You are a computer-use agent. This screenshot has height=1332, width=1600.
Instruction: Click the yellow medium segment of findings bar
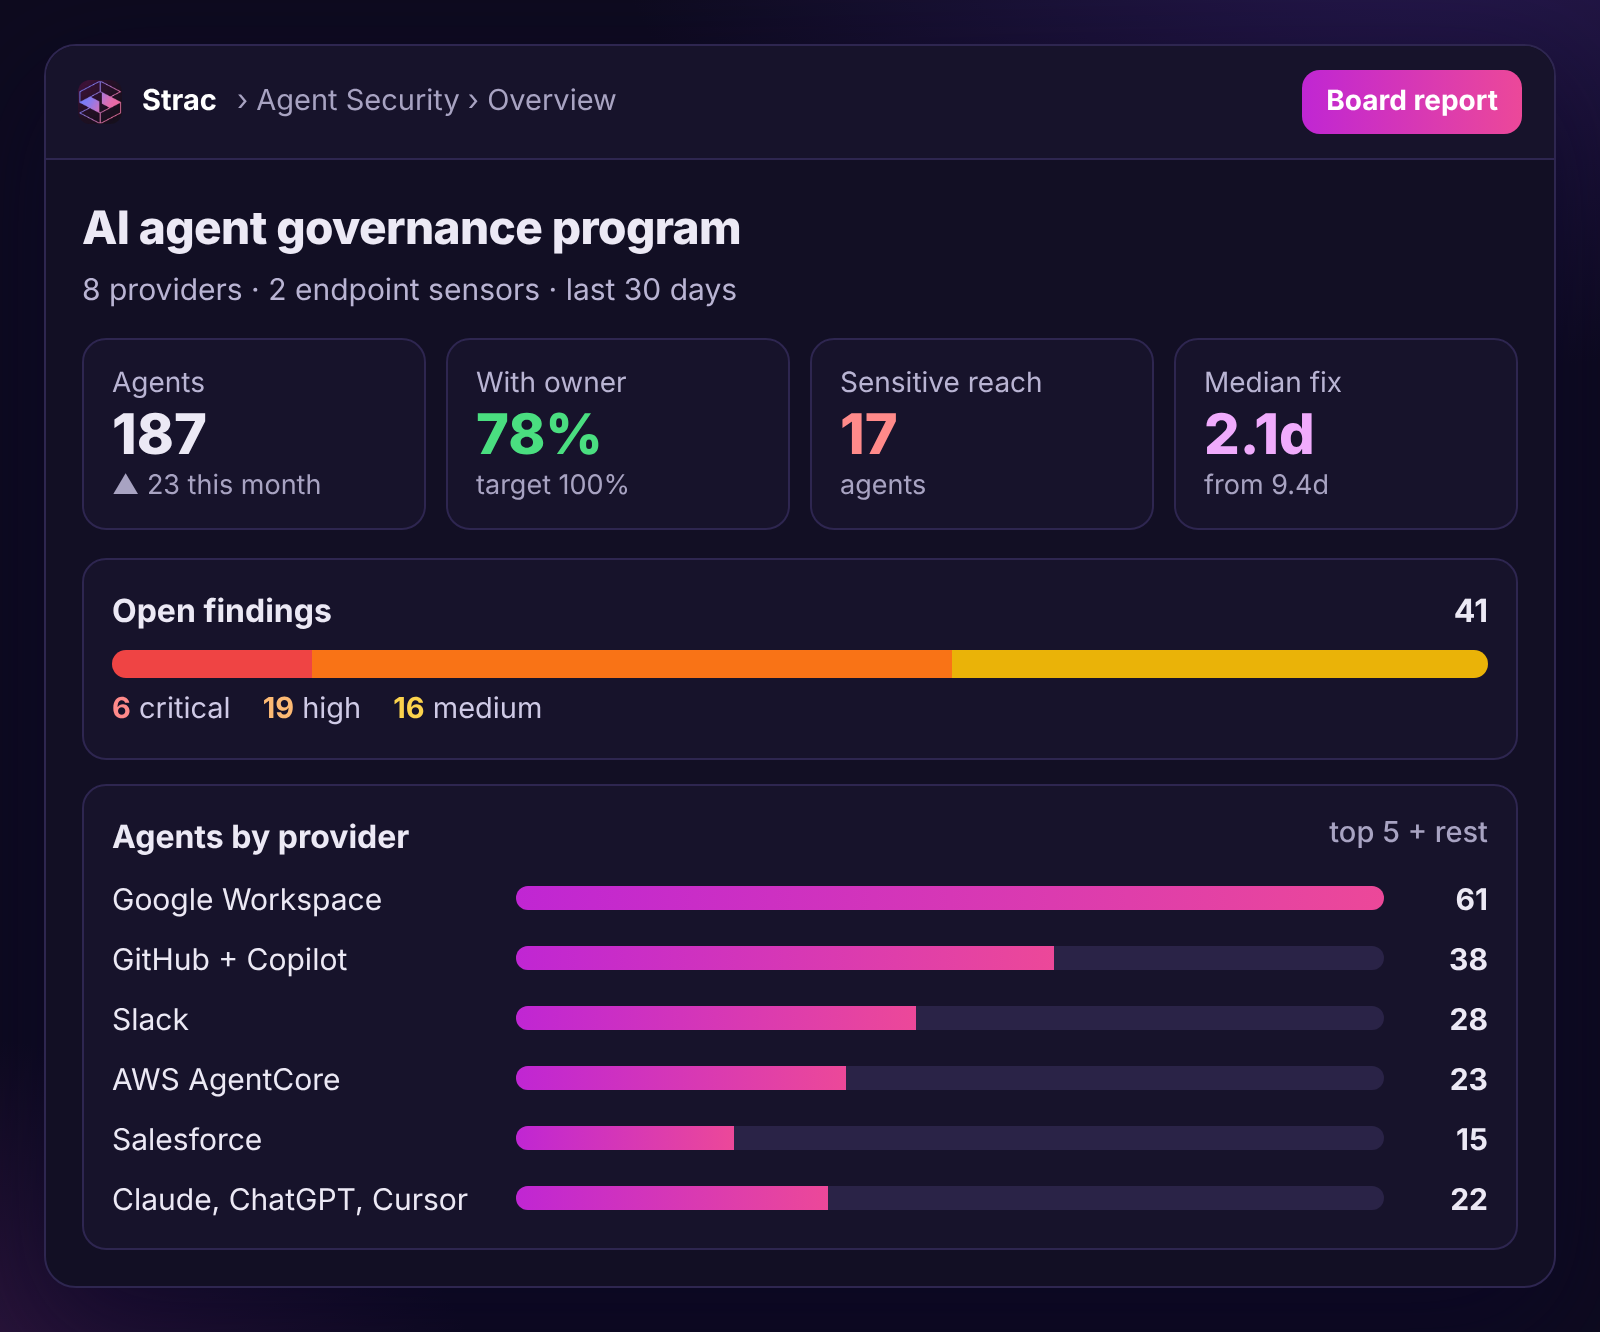coord(1220,664)
